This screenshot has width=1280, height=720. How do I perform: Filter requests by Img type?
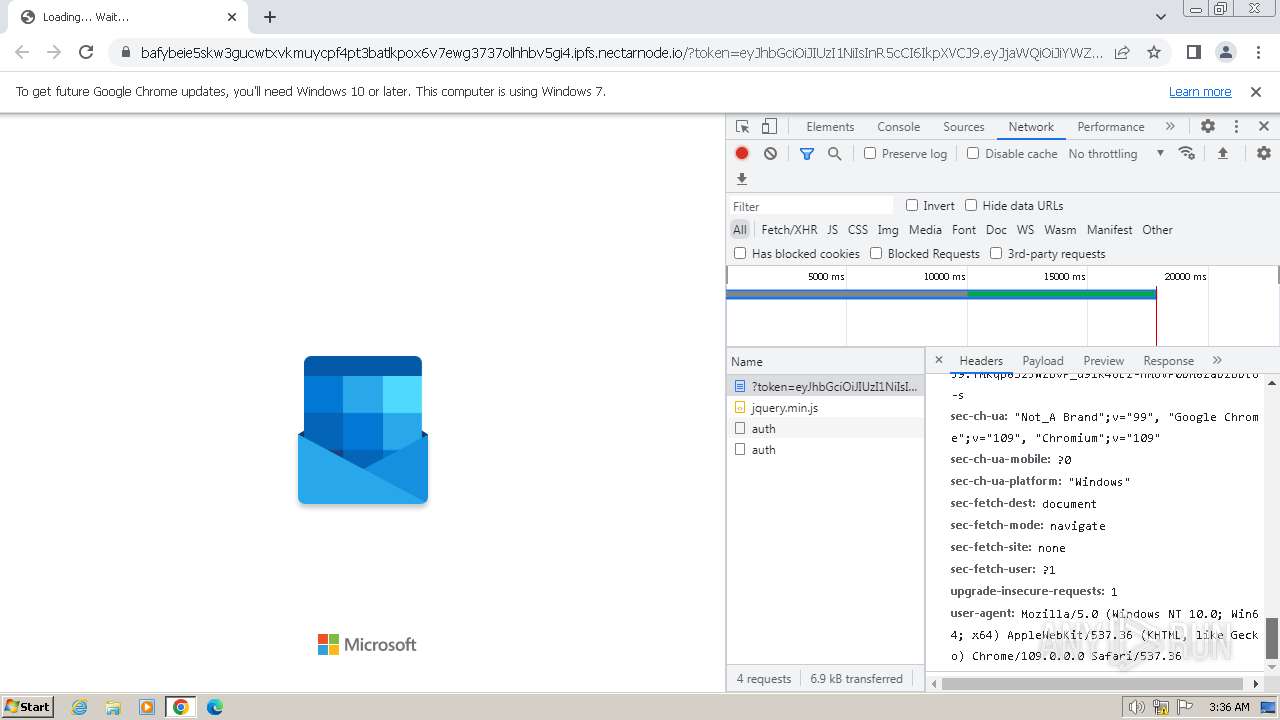(888, 230)
